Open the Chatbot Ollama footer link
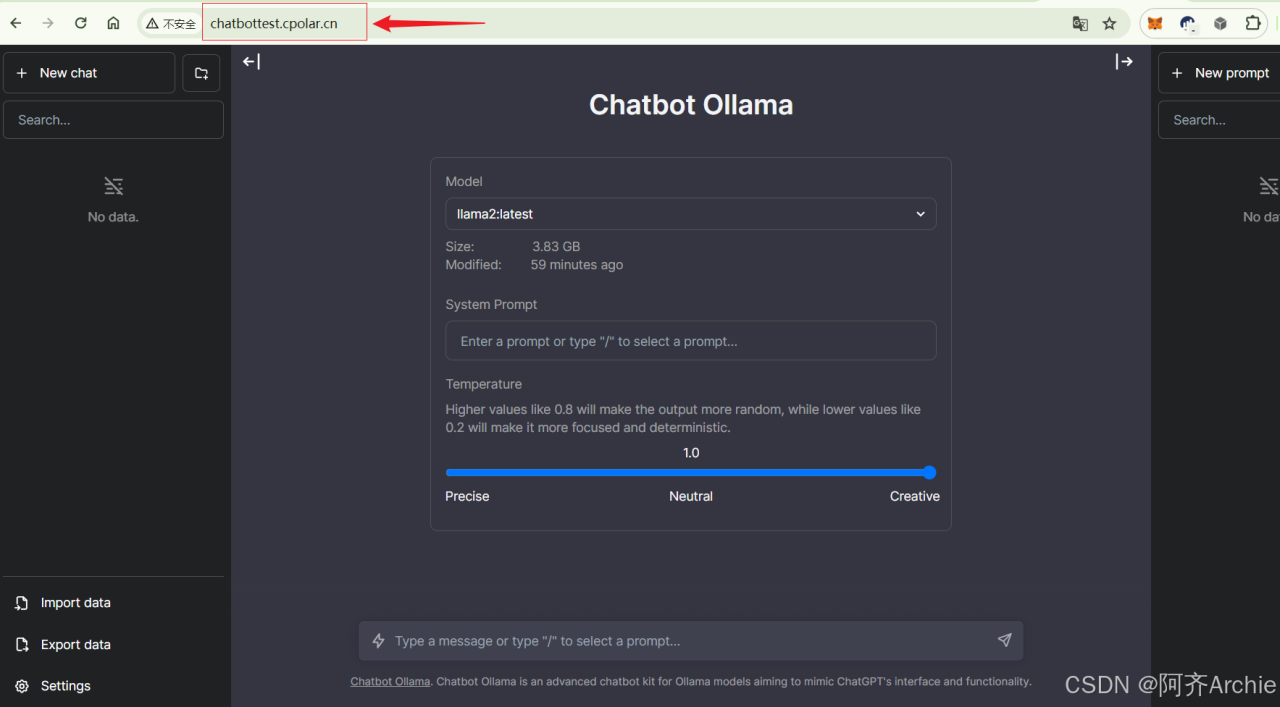 [x=390, y=681]
